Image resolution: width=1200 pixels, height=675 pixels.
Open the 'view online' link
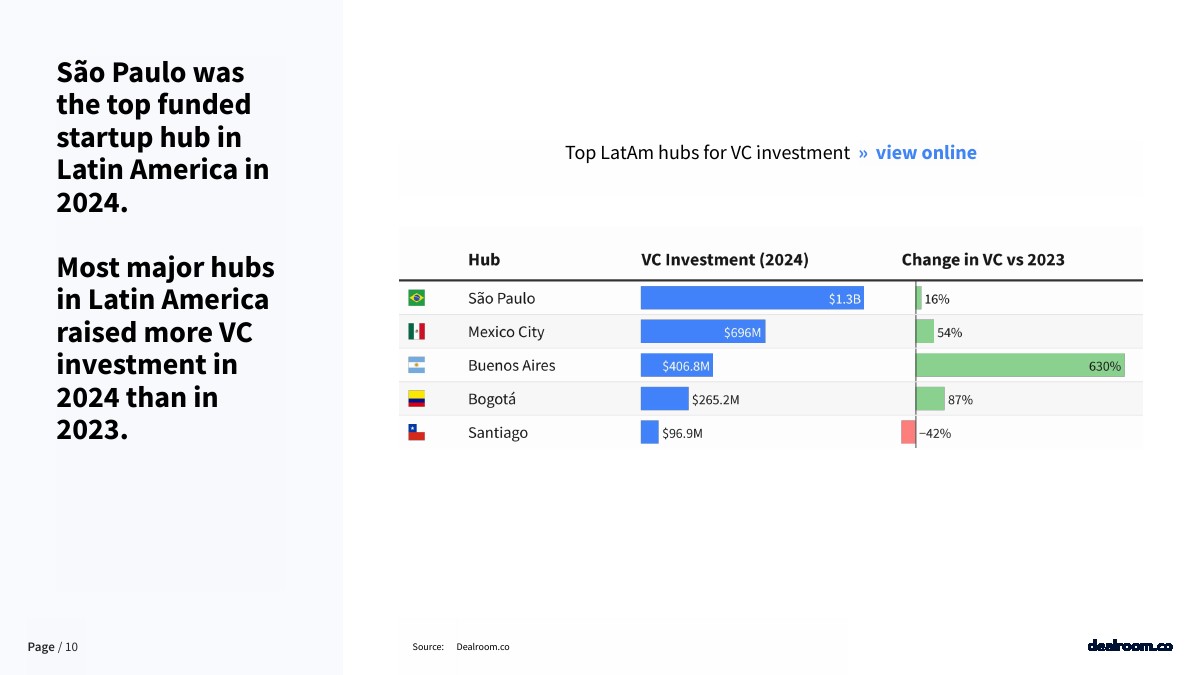(925, 153)
